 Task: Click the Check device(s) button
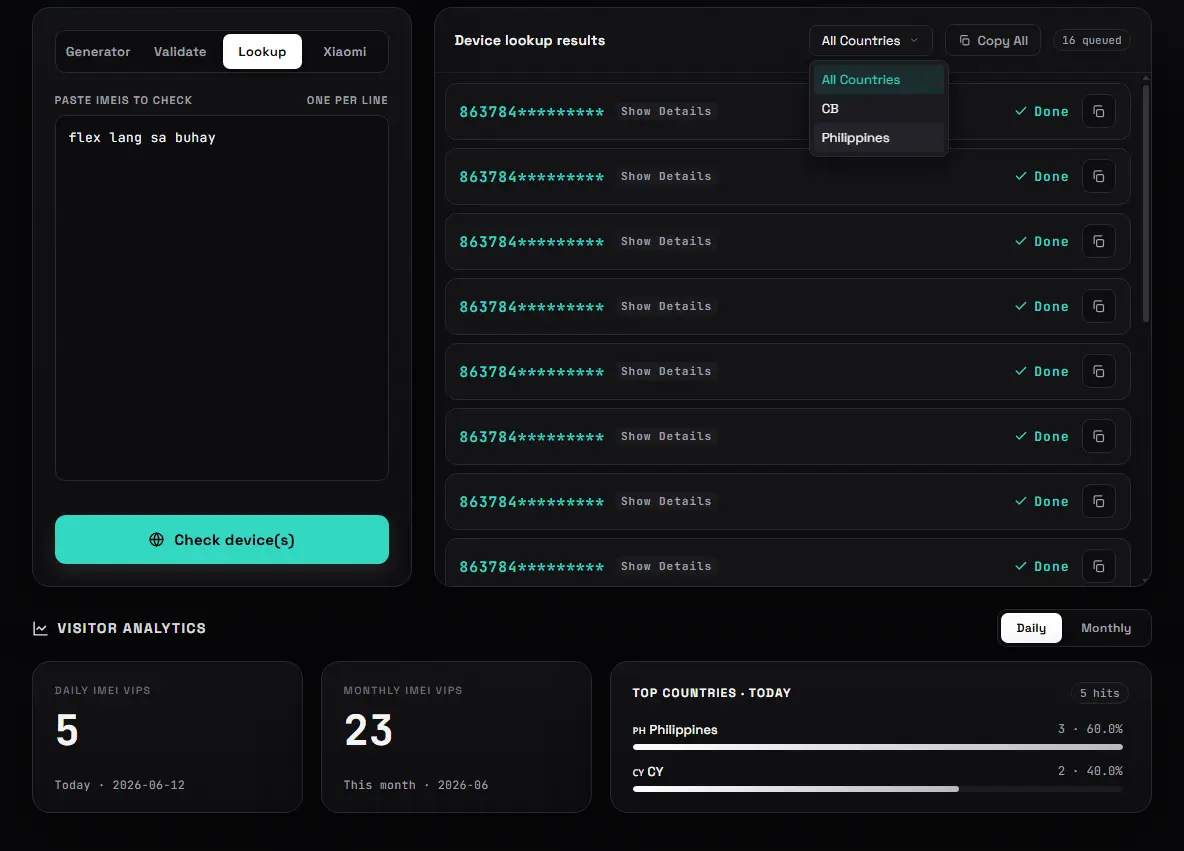click(x=222, y=539)
